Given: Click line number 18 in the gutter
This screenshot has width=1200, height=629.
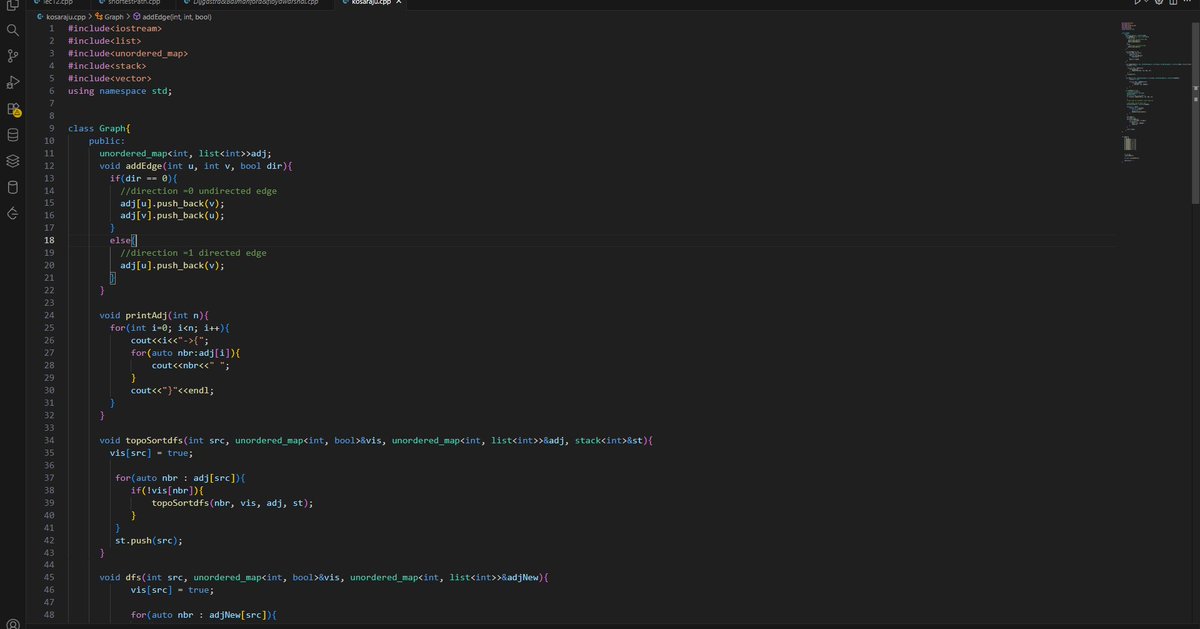Looking at the screenshot, I should (49, 241).
